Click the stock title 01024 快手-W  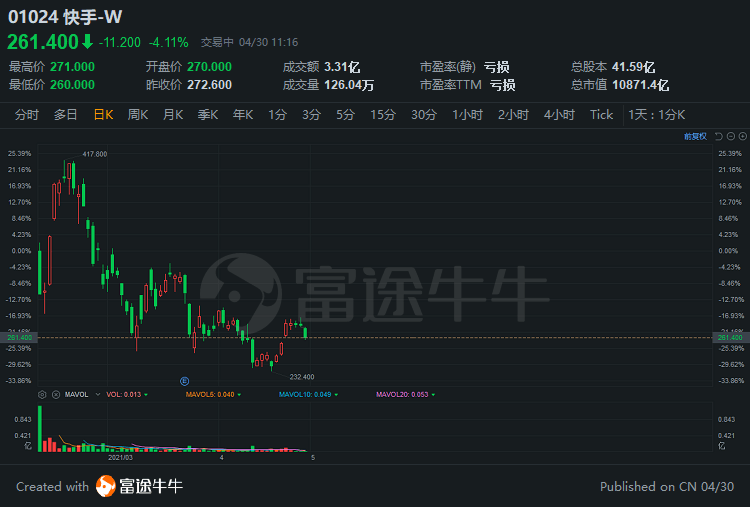65,17
